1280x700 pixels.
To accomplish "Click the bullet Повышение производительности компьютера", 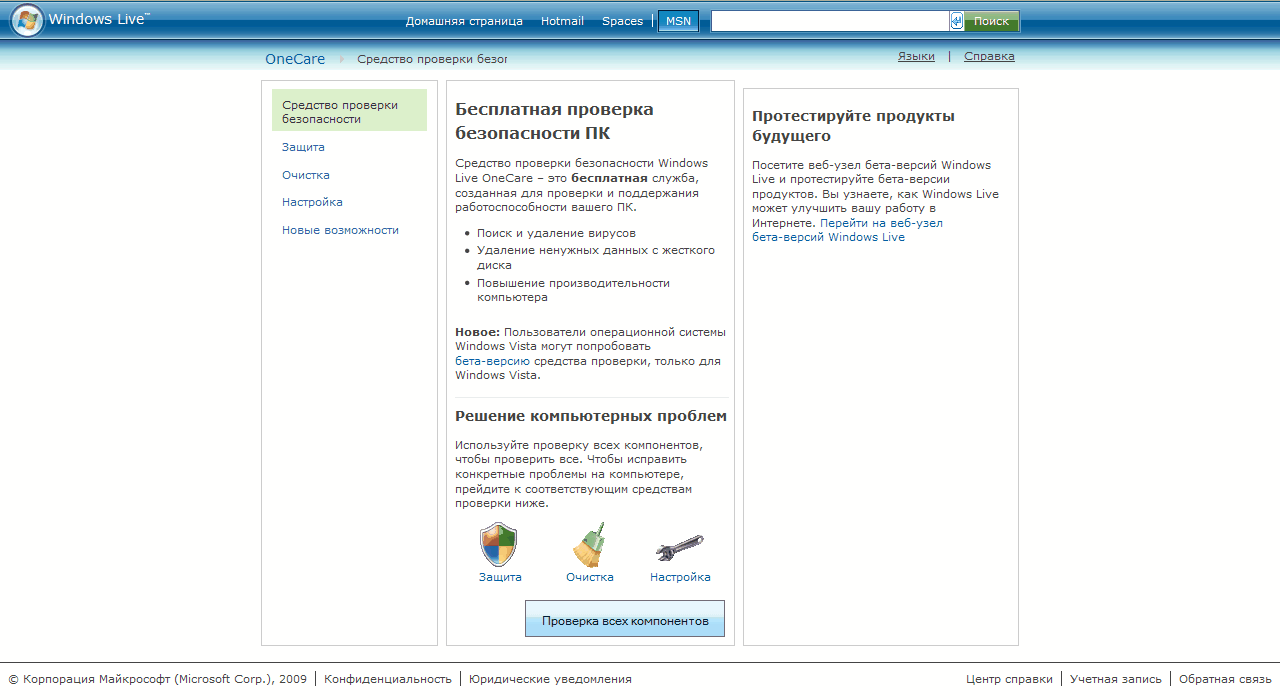I will pyautogui.click(x=573, y=290).
